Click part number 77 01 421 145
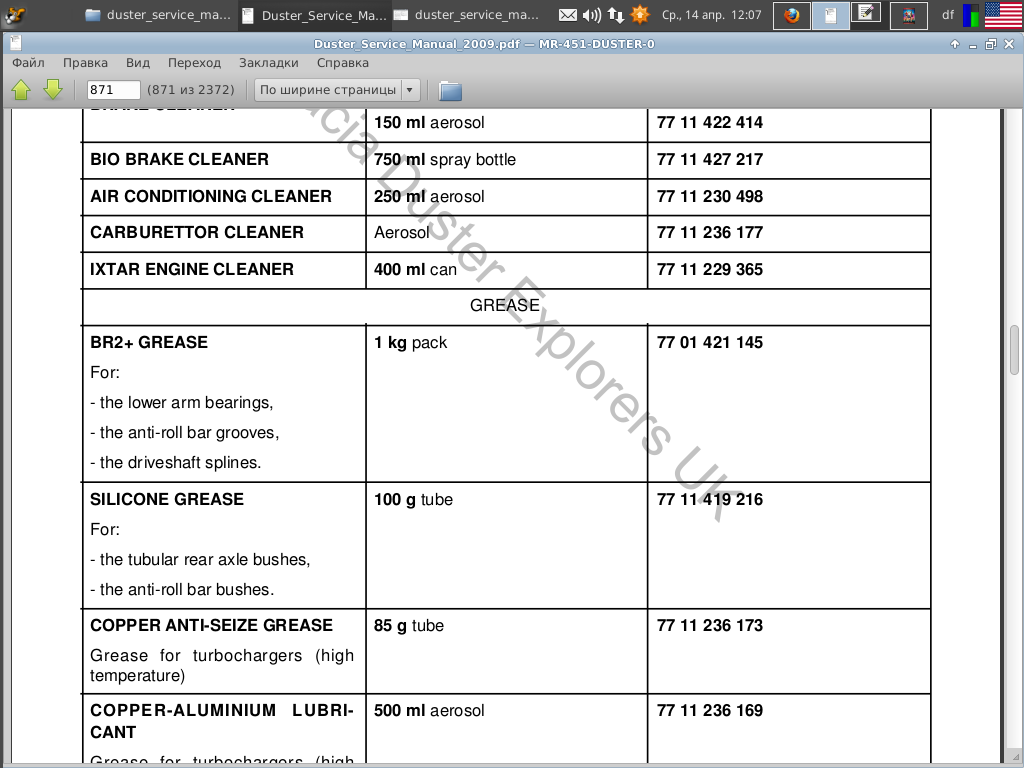Image resolution: width=1024 pixels, height=768 pixels. pyautogui.click(x=710, y=343)
